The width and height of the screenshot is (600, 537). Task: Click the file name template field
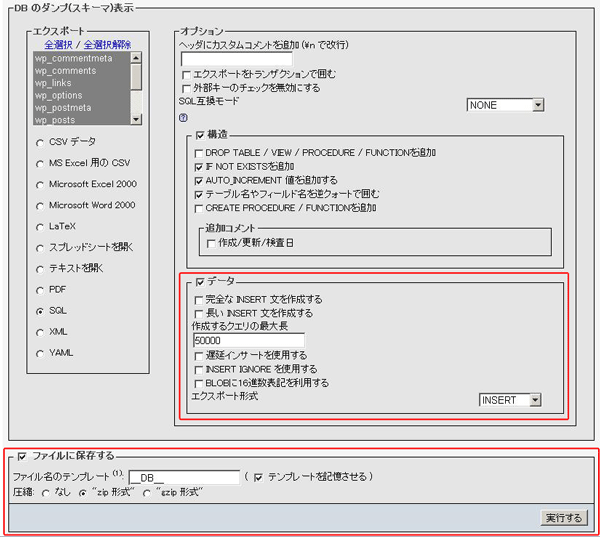point(184,478)
